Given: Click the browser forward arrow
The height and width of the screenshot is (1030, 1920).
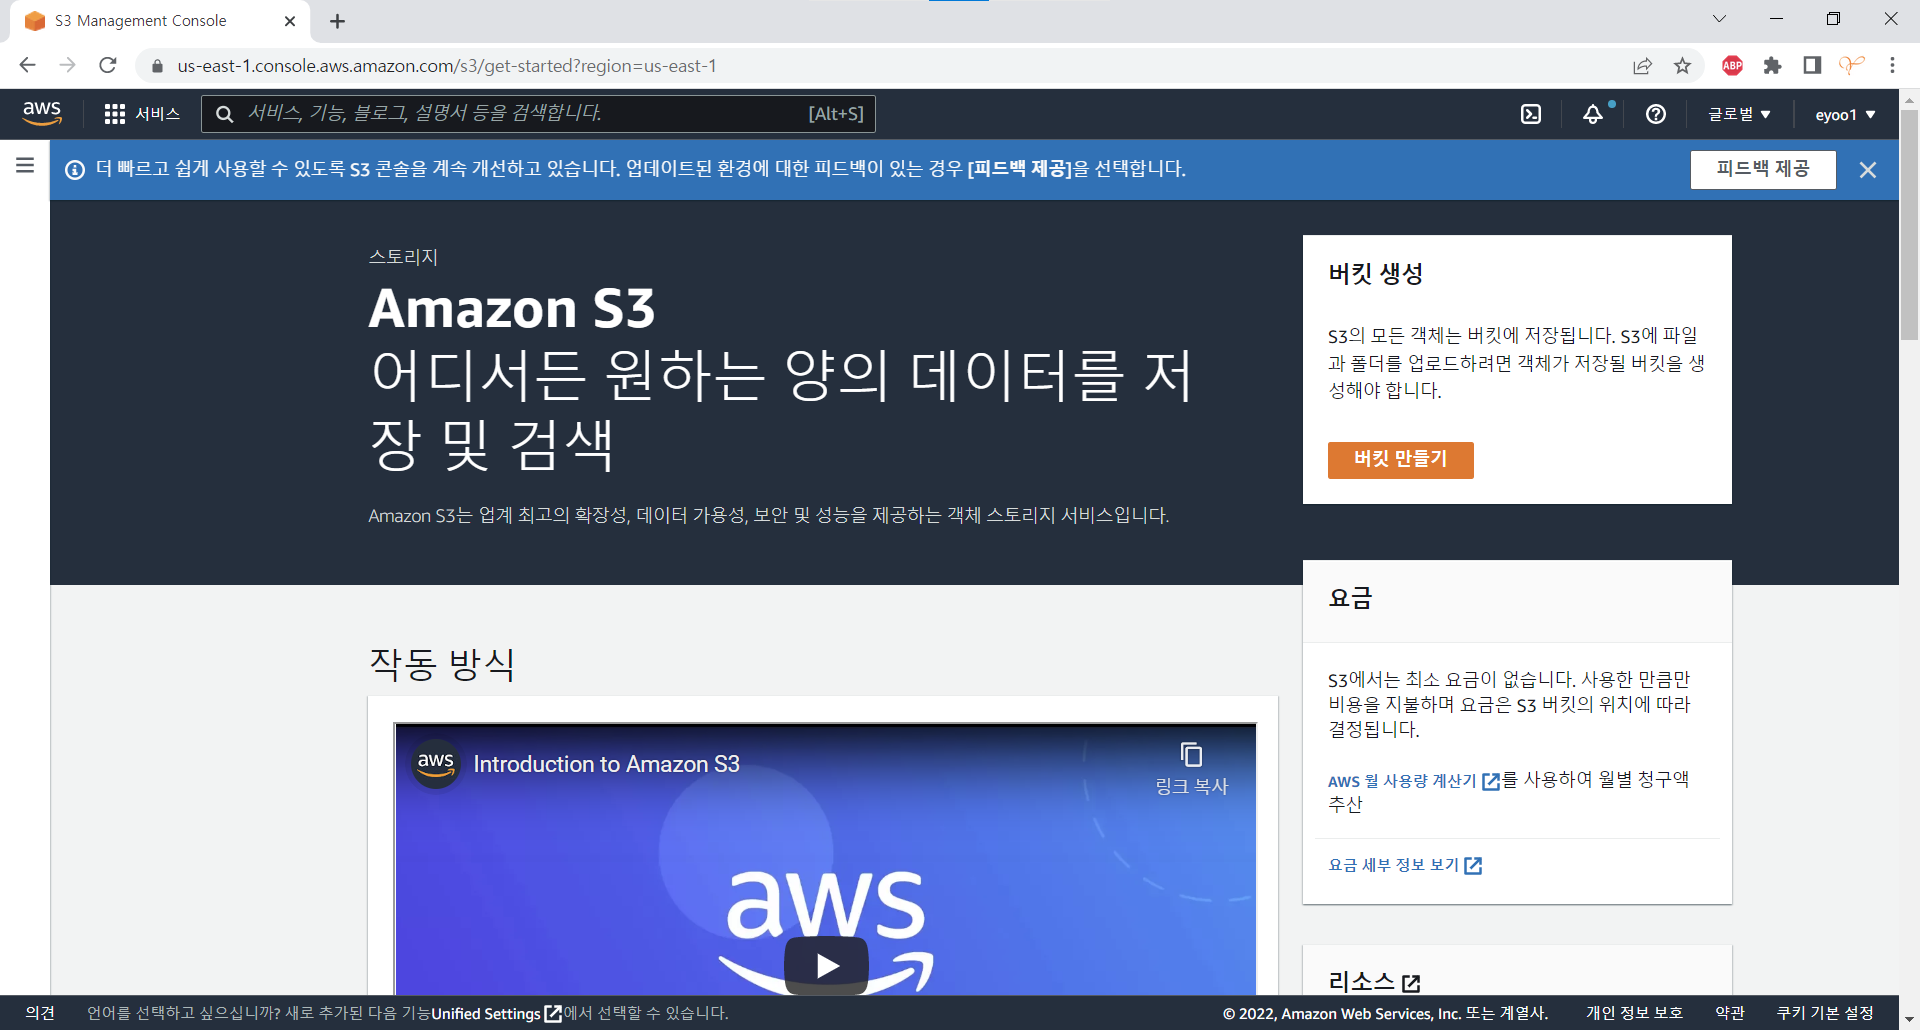Looking at the screenshot, I should click(67, 65).
